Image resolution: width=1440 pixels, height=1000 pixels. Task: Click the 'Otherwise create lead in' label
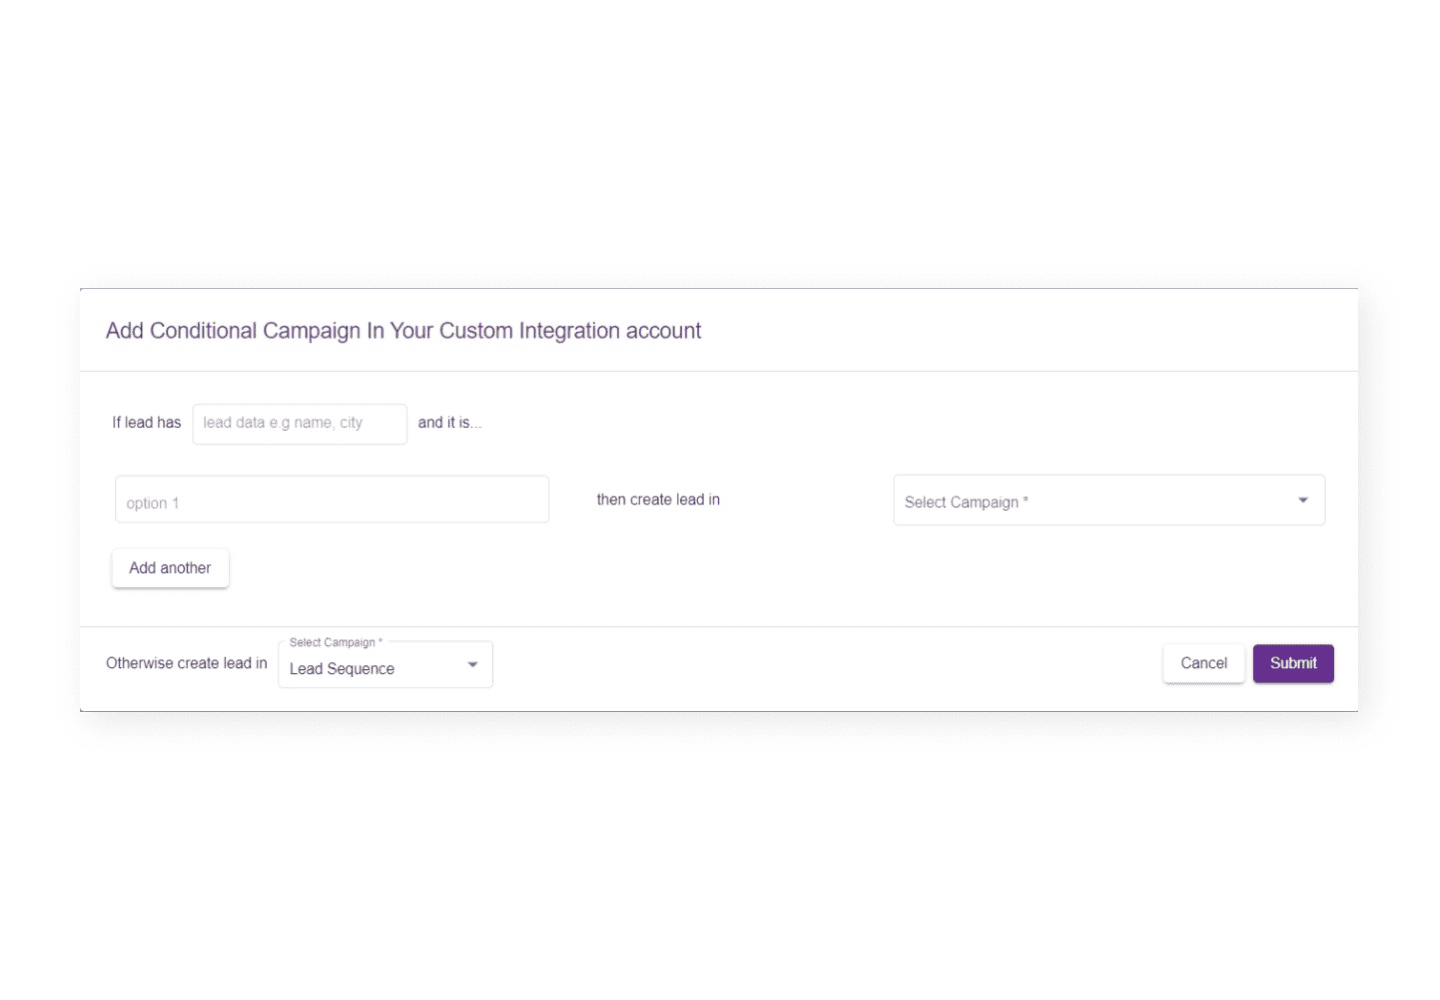(x=186, y=663)
